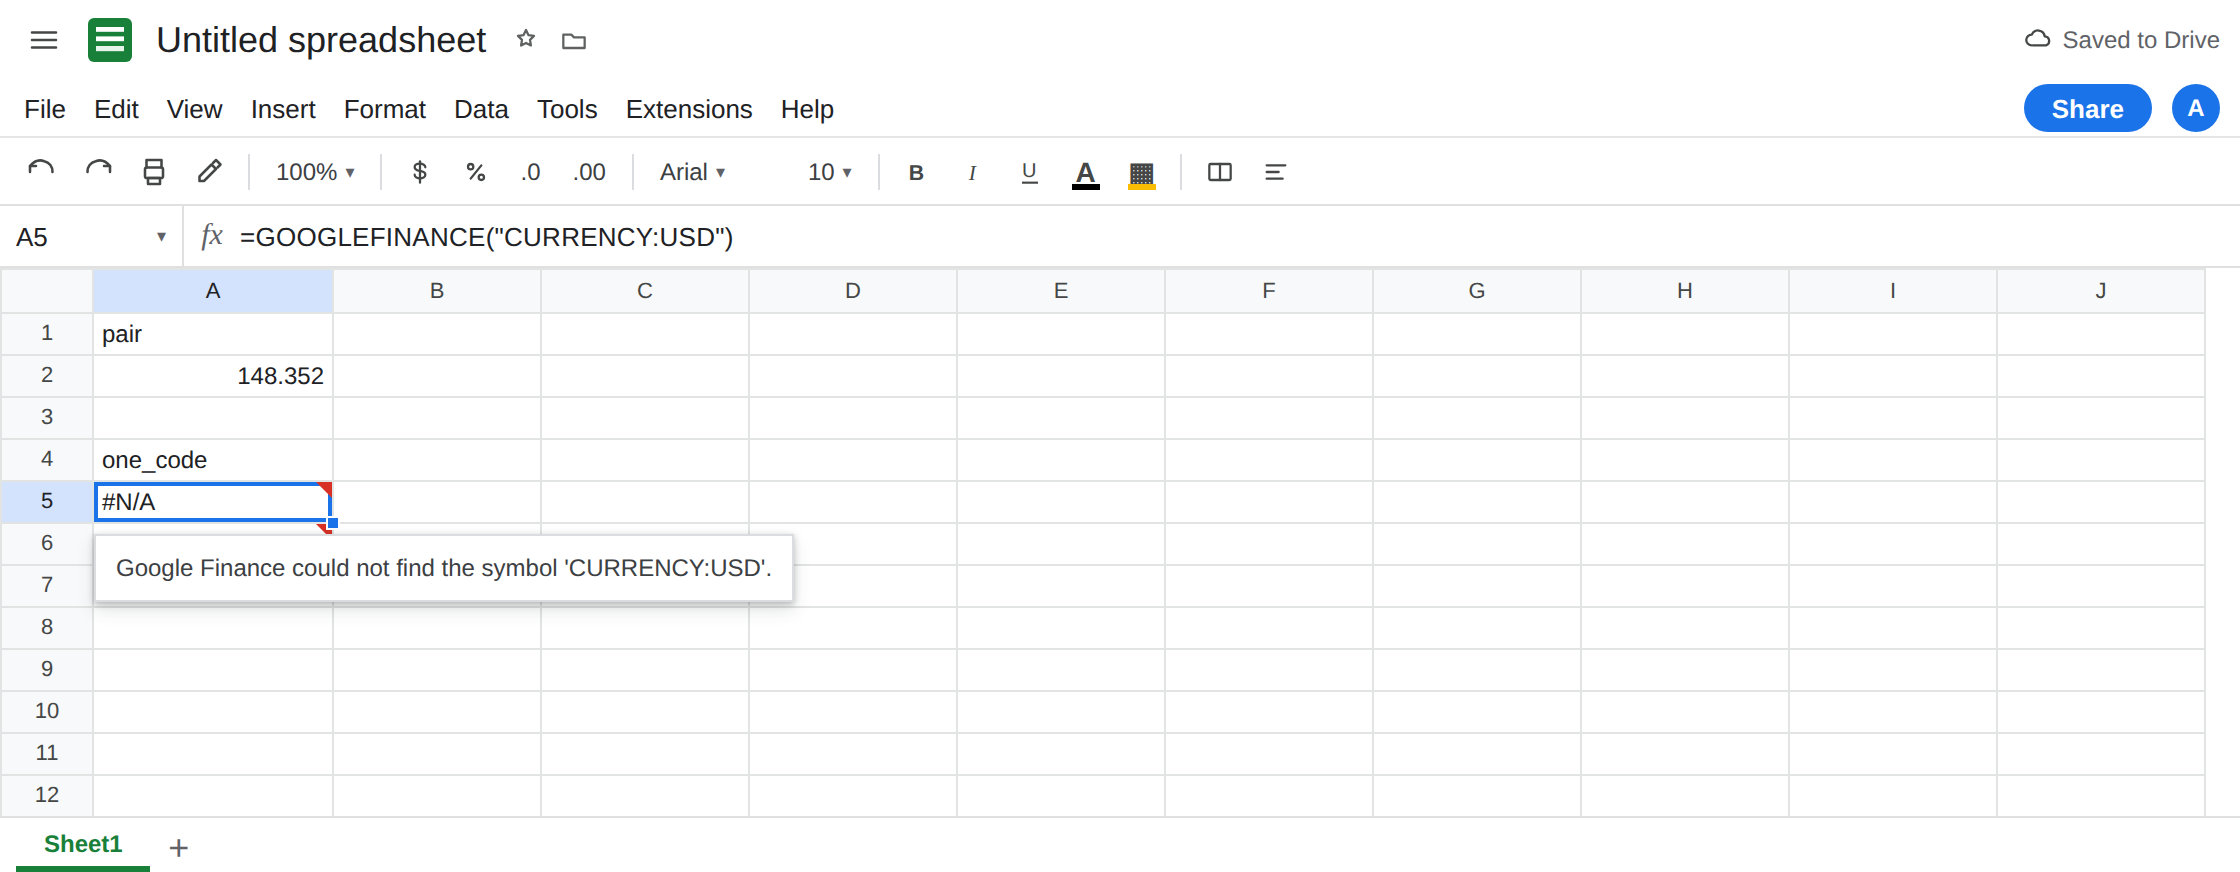Select row 9 header
2240x872 pixels.
tap(47, 669)
